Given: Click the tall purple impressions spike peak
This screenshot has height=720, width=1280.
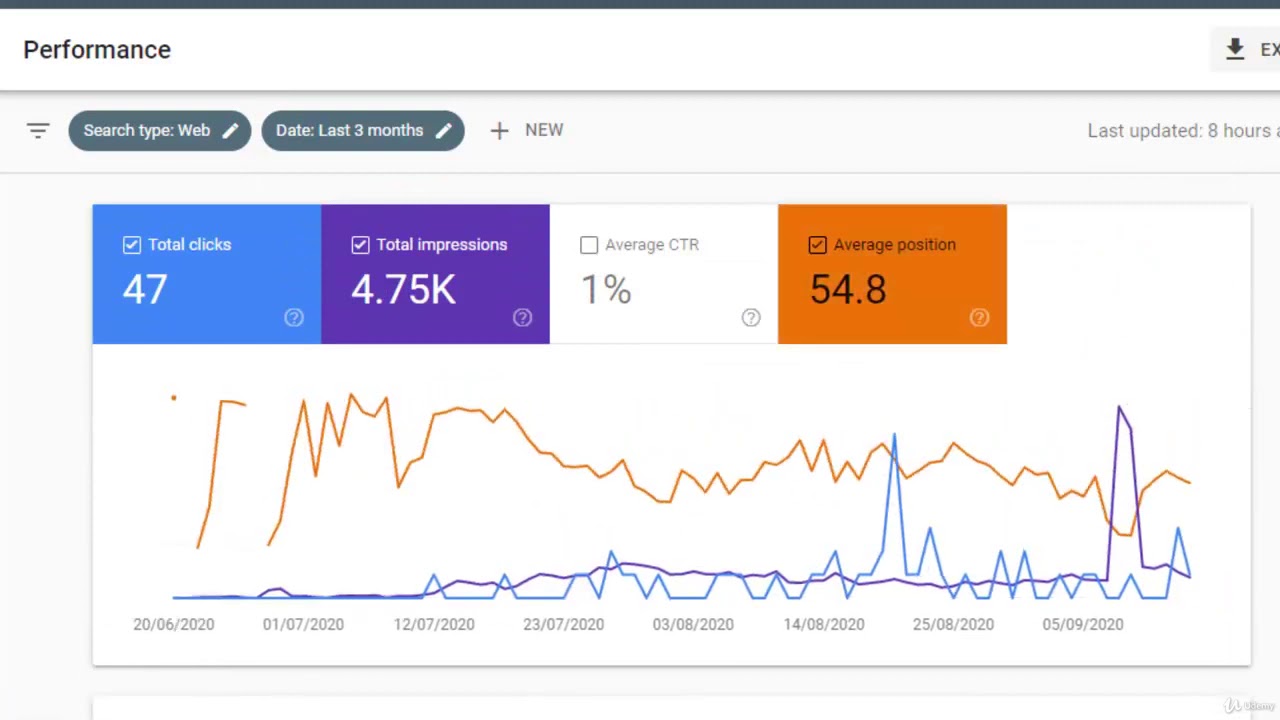Looking at the screenshot, I should (1119, 407).
